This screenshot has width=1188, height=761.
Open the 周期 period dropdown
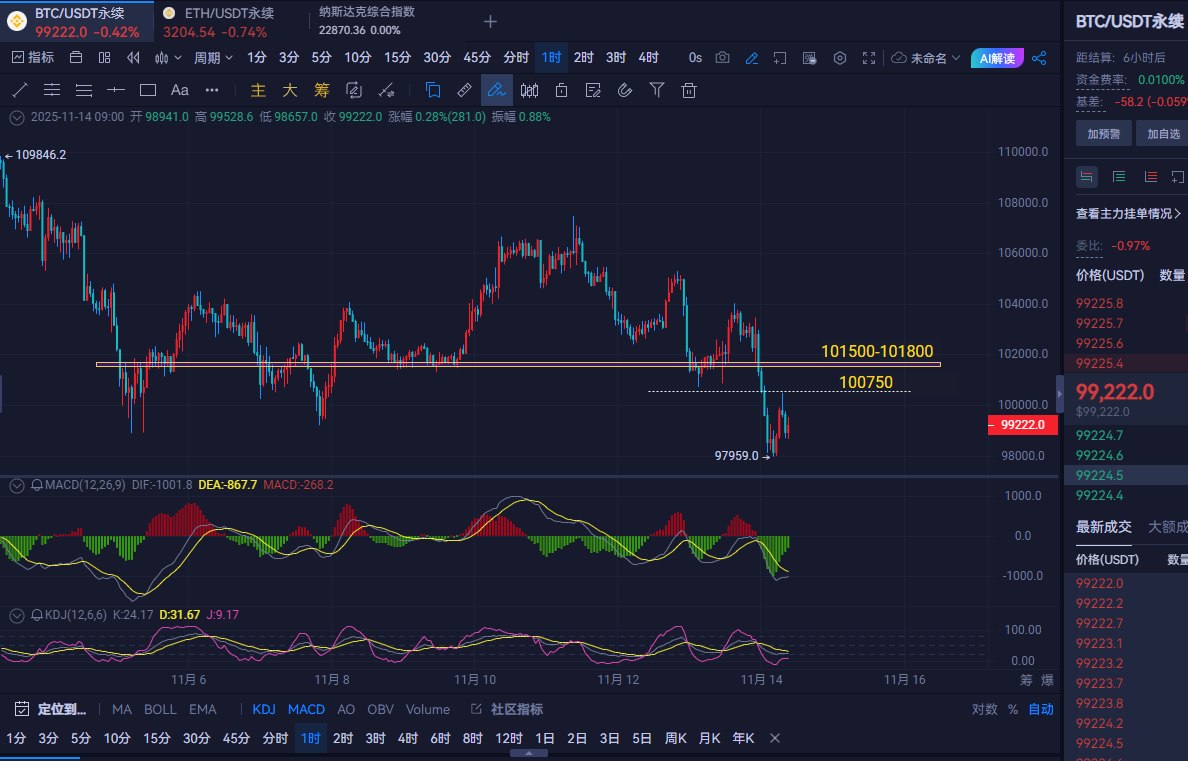[x=213, y=58]
